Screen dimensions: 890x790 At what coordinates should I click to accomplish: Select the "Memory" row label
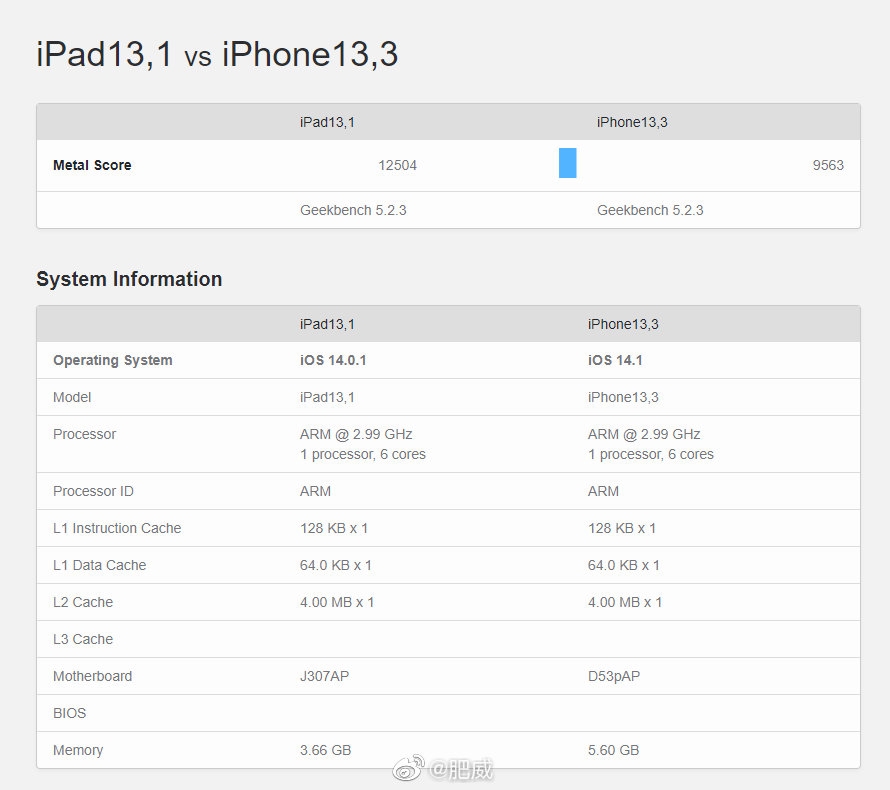[78, 750]
